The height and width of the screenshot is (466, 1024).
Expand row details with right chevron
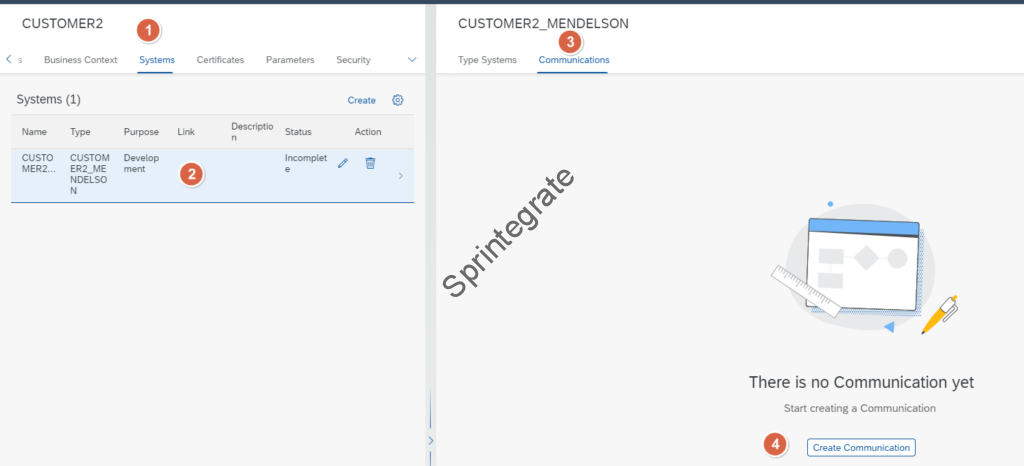[x=401, y=176]
